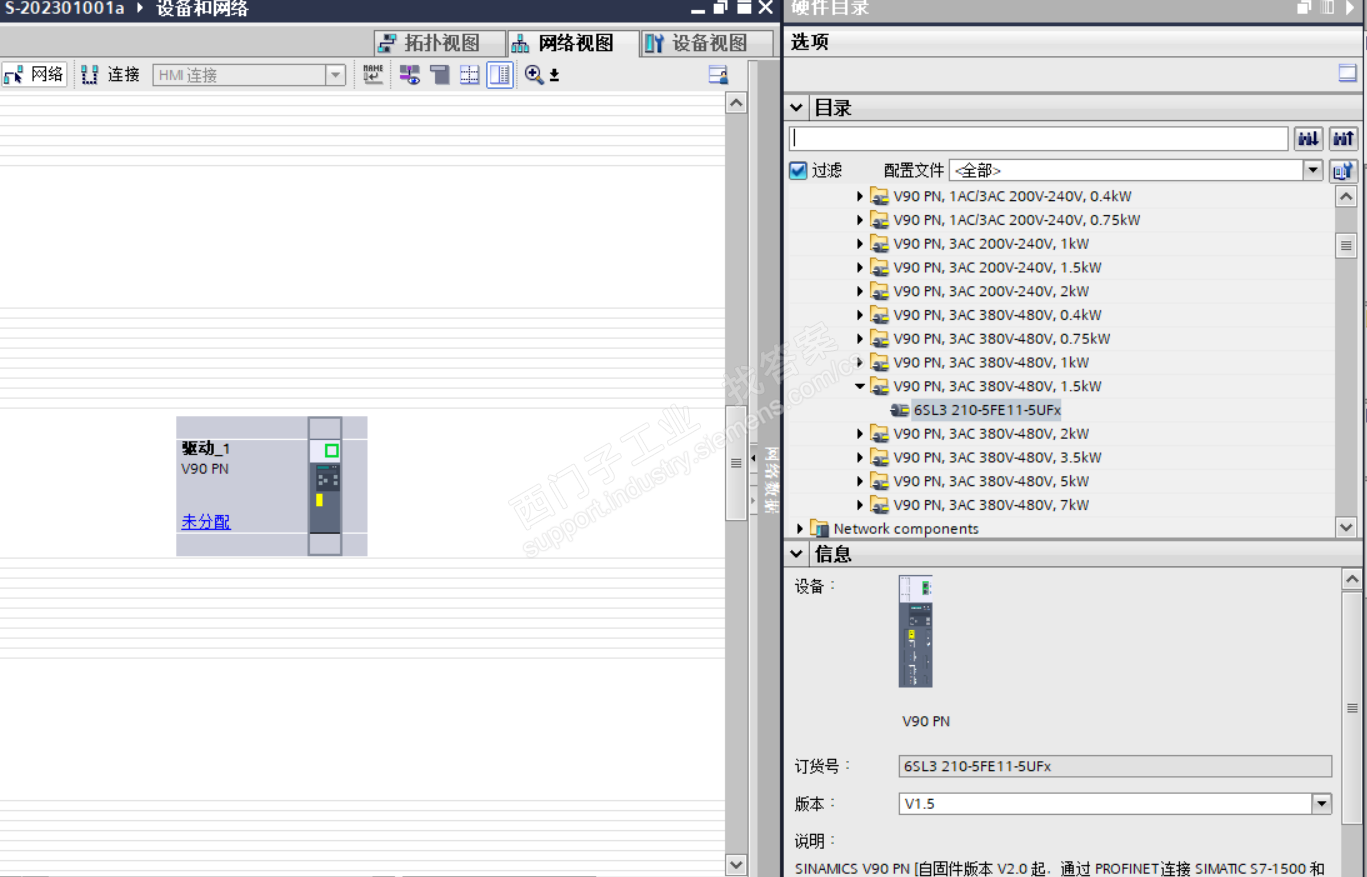Click the float icon of 硬件目录 panel
The image size is (1367, 877).
pos(1304,7)
